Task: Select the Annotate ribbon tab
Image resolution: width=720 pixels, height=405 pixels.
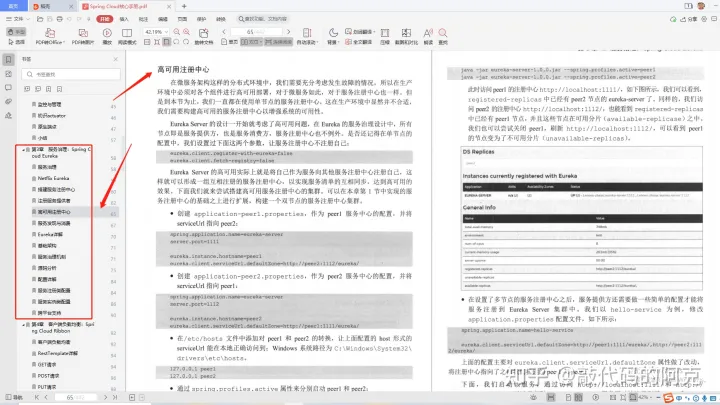Action: [x=143, y=19]
